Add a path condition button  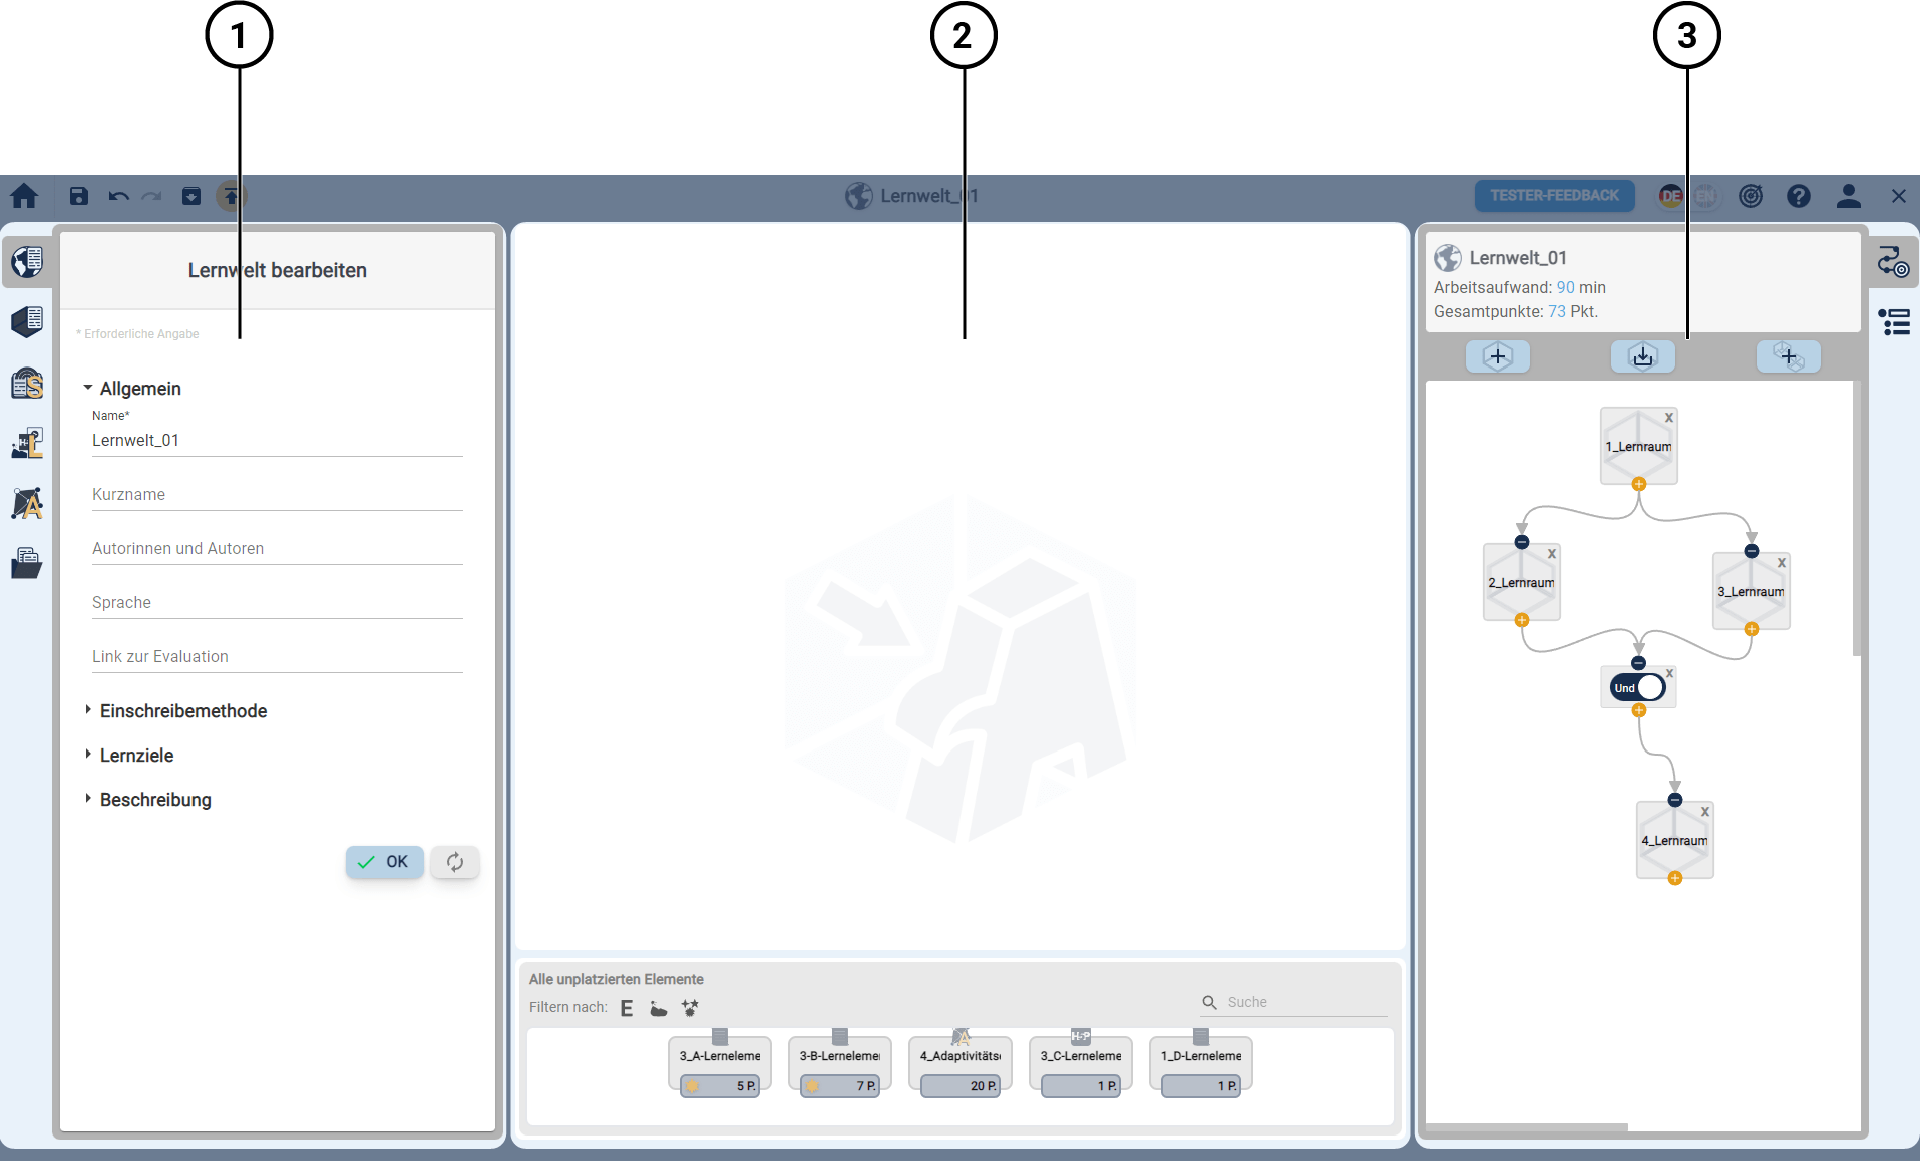pyautogui.click(x=1789, y=357)
